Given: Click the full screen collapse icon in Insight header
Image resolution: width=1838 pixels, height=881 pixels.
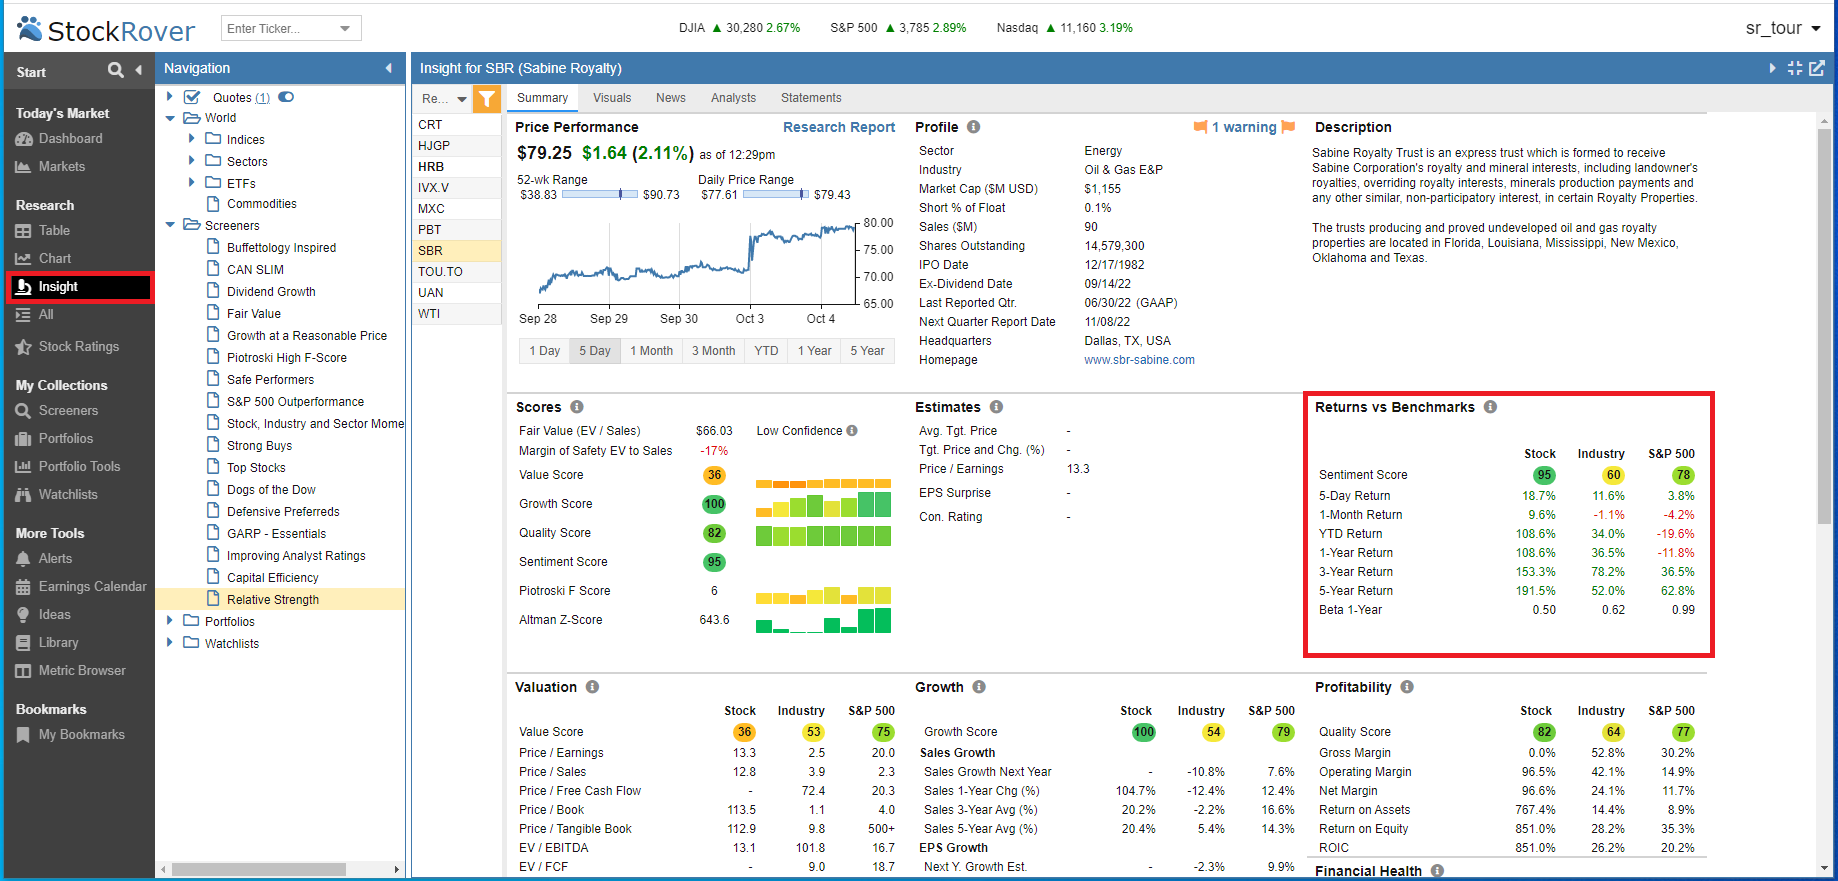Looking at the screenshot, I should tap(1795, 68).
